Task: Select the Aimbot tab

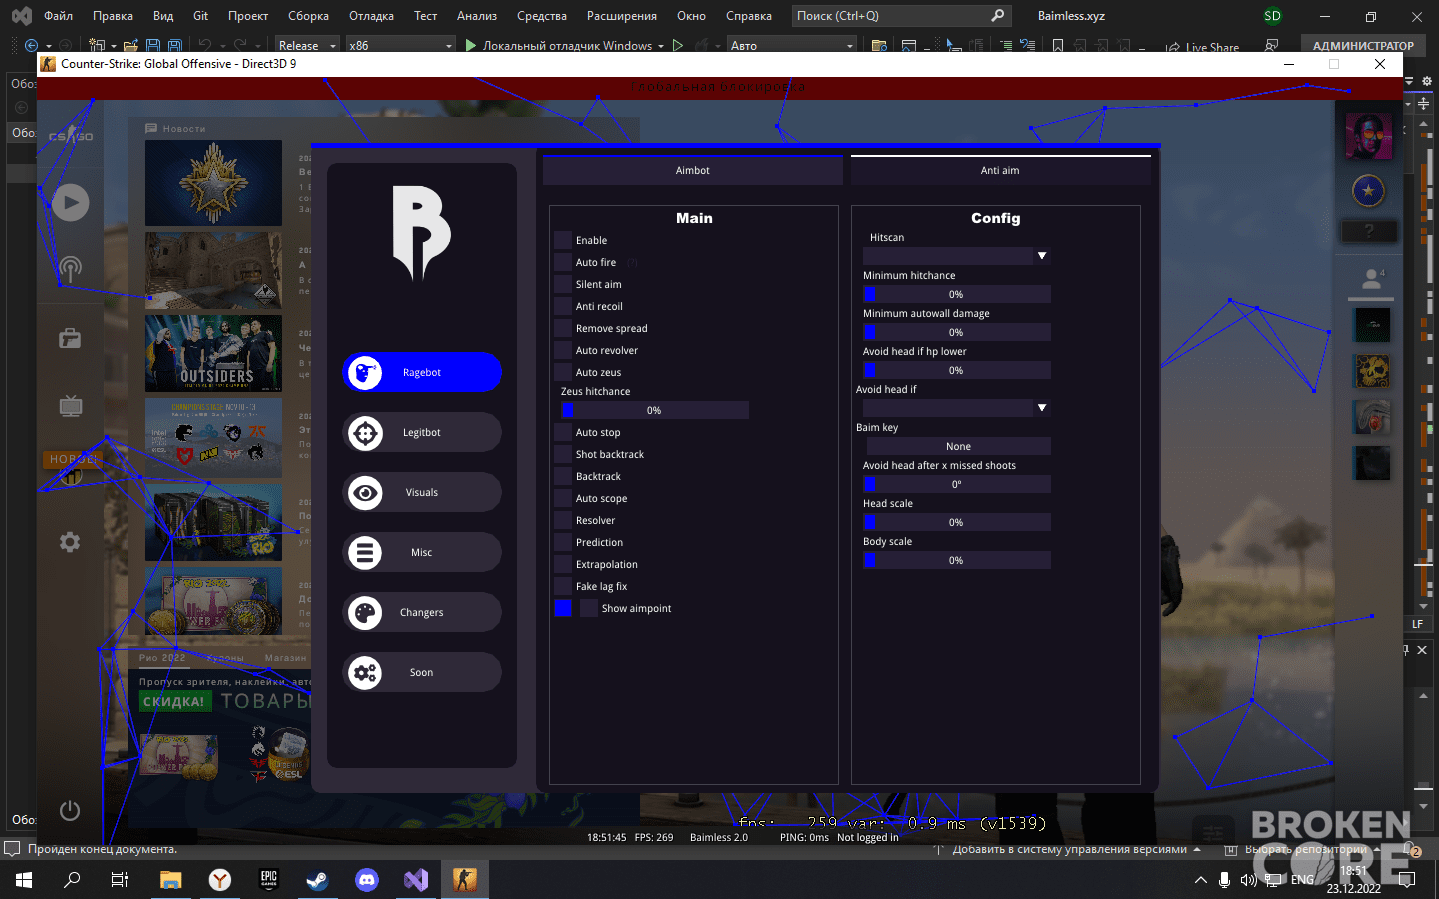Action: click(692, 170)
